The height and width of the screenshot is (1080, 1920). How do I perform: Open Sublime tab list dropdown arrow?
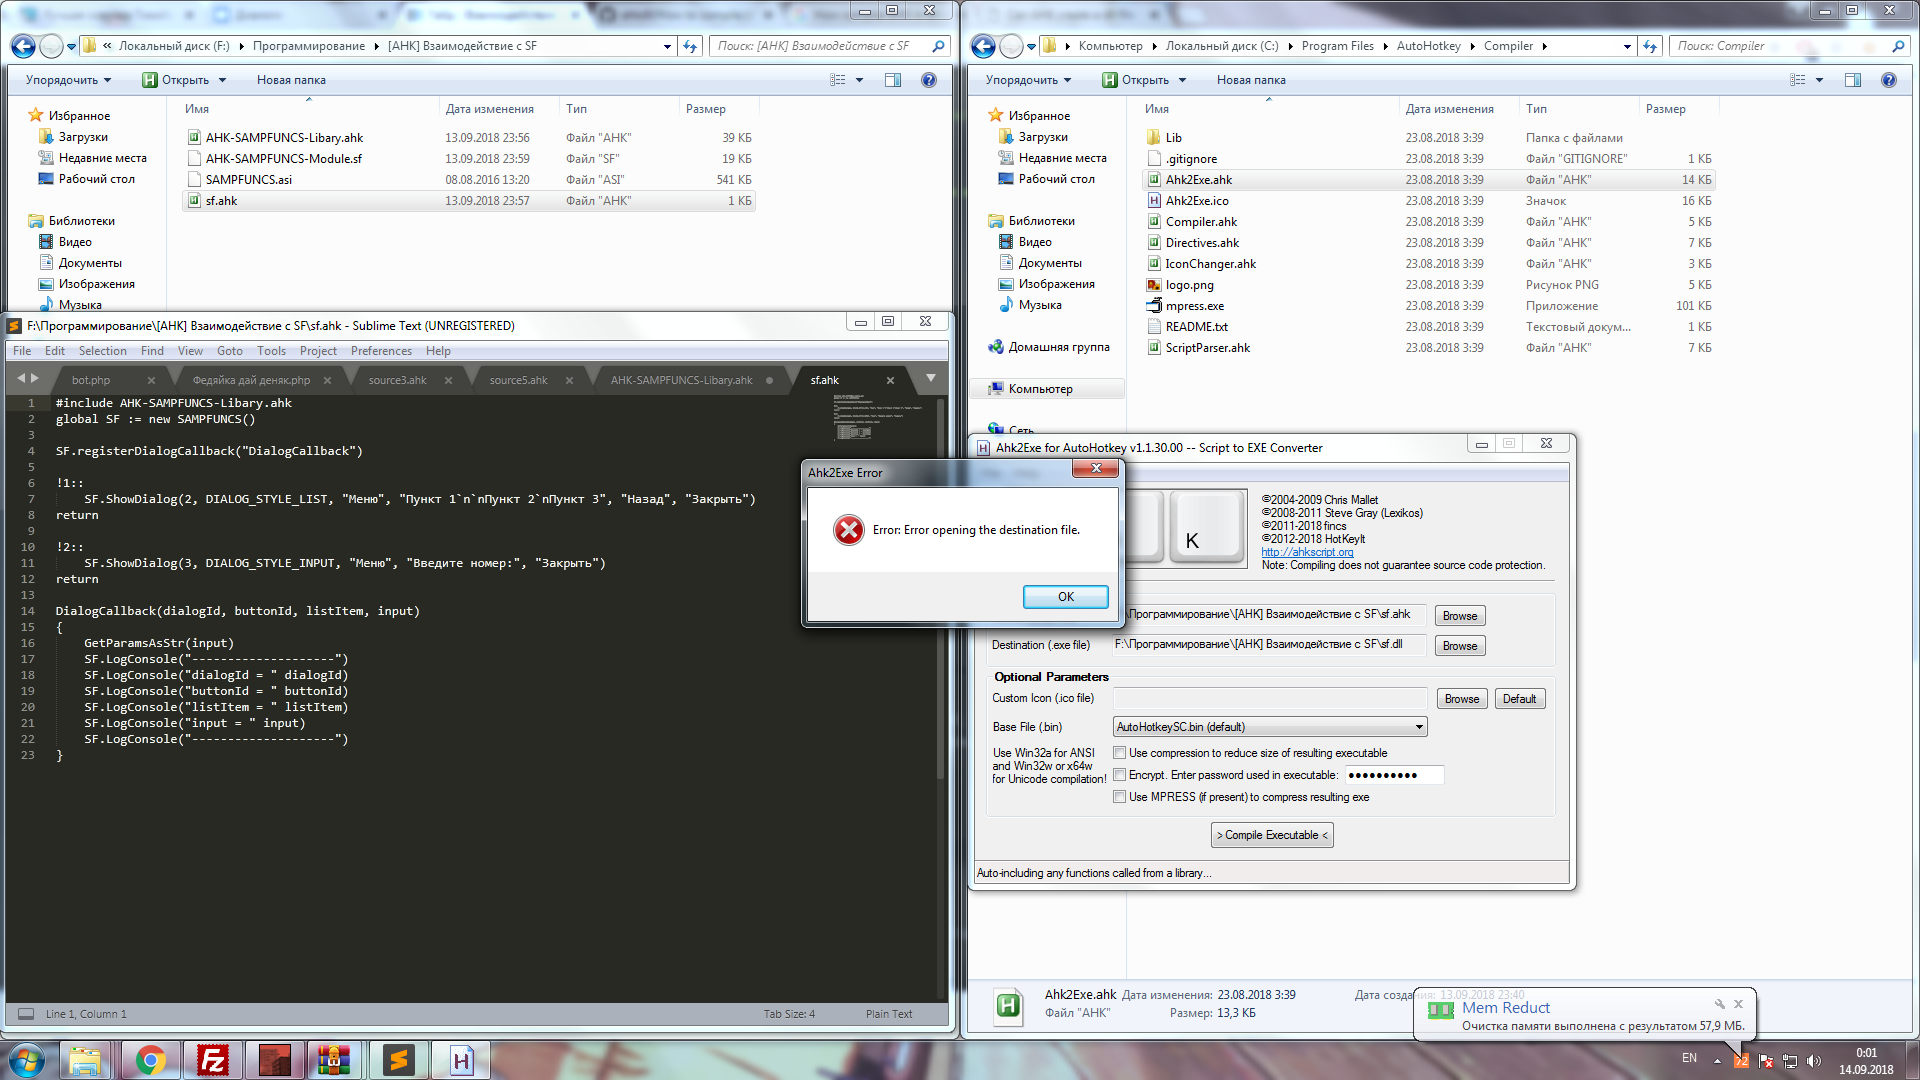(x=931, y=378)
